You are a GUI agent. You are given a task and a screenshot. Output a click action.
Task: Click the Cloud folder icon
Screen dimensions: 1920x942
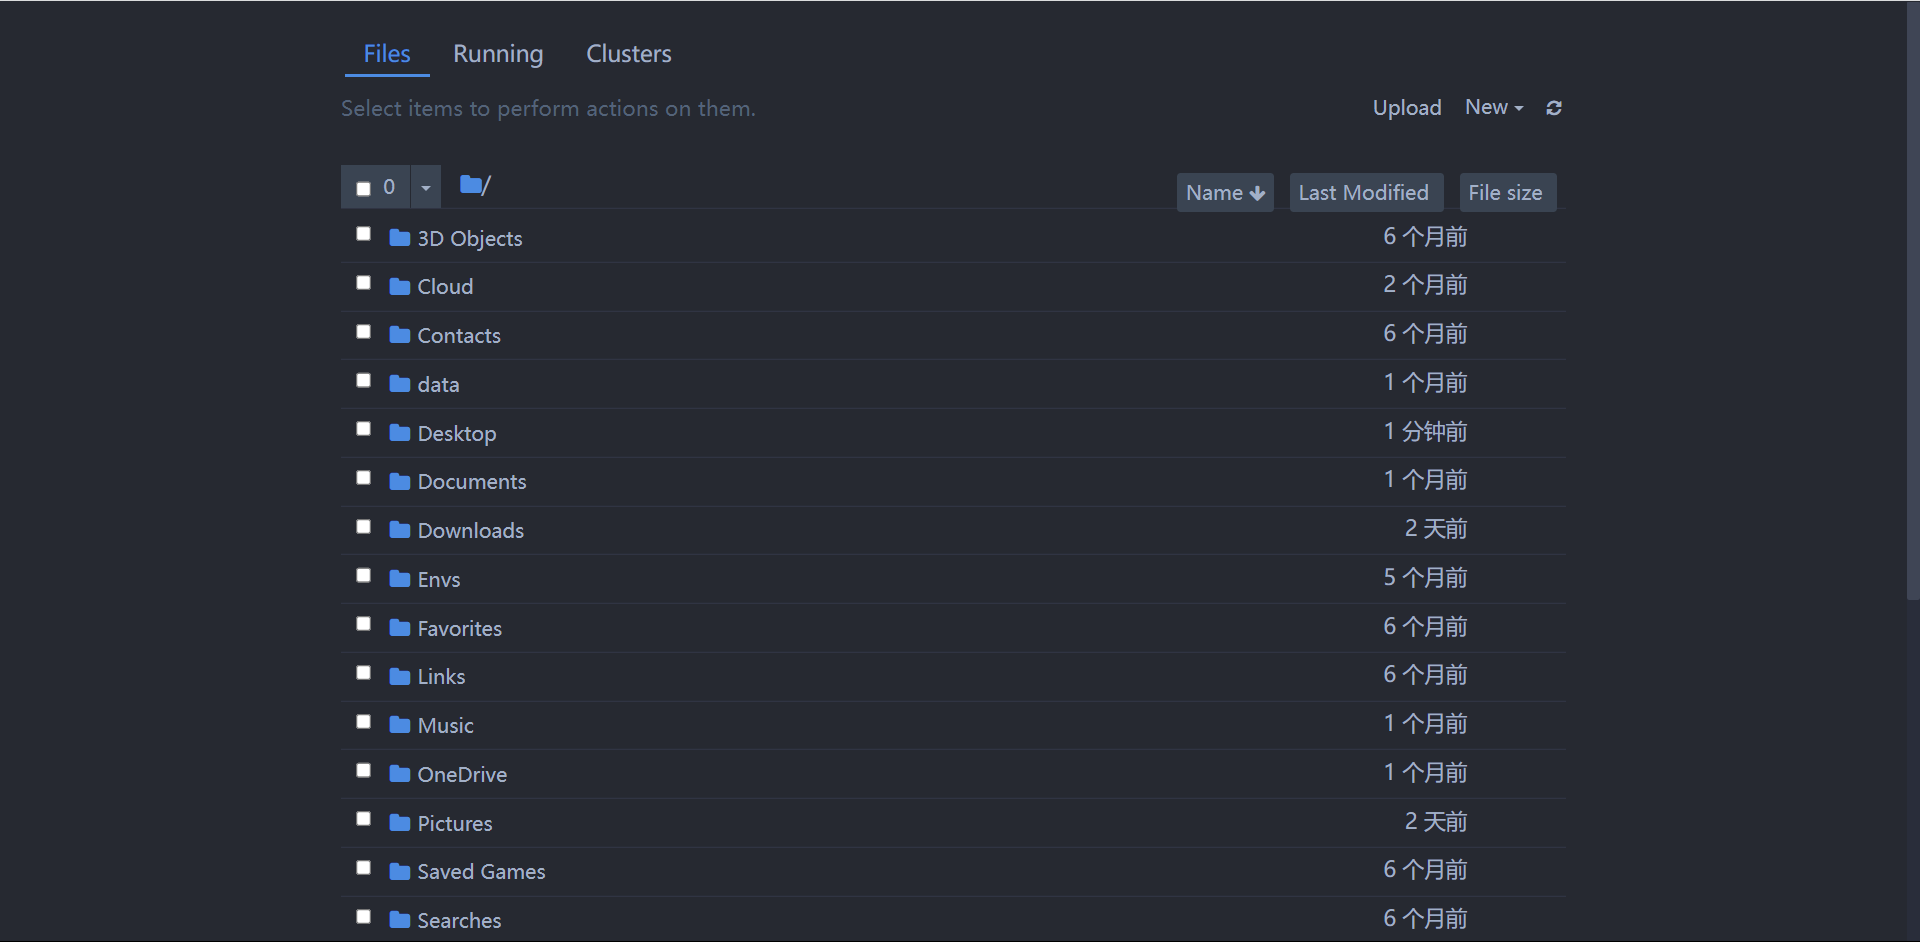pos(400,287)
